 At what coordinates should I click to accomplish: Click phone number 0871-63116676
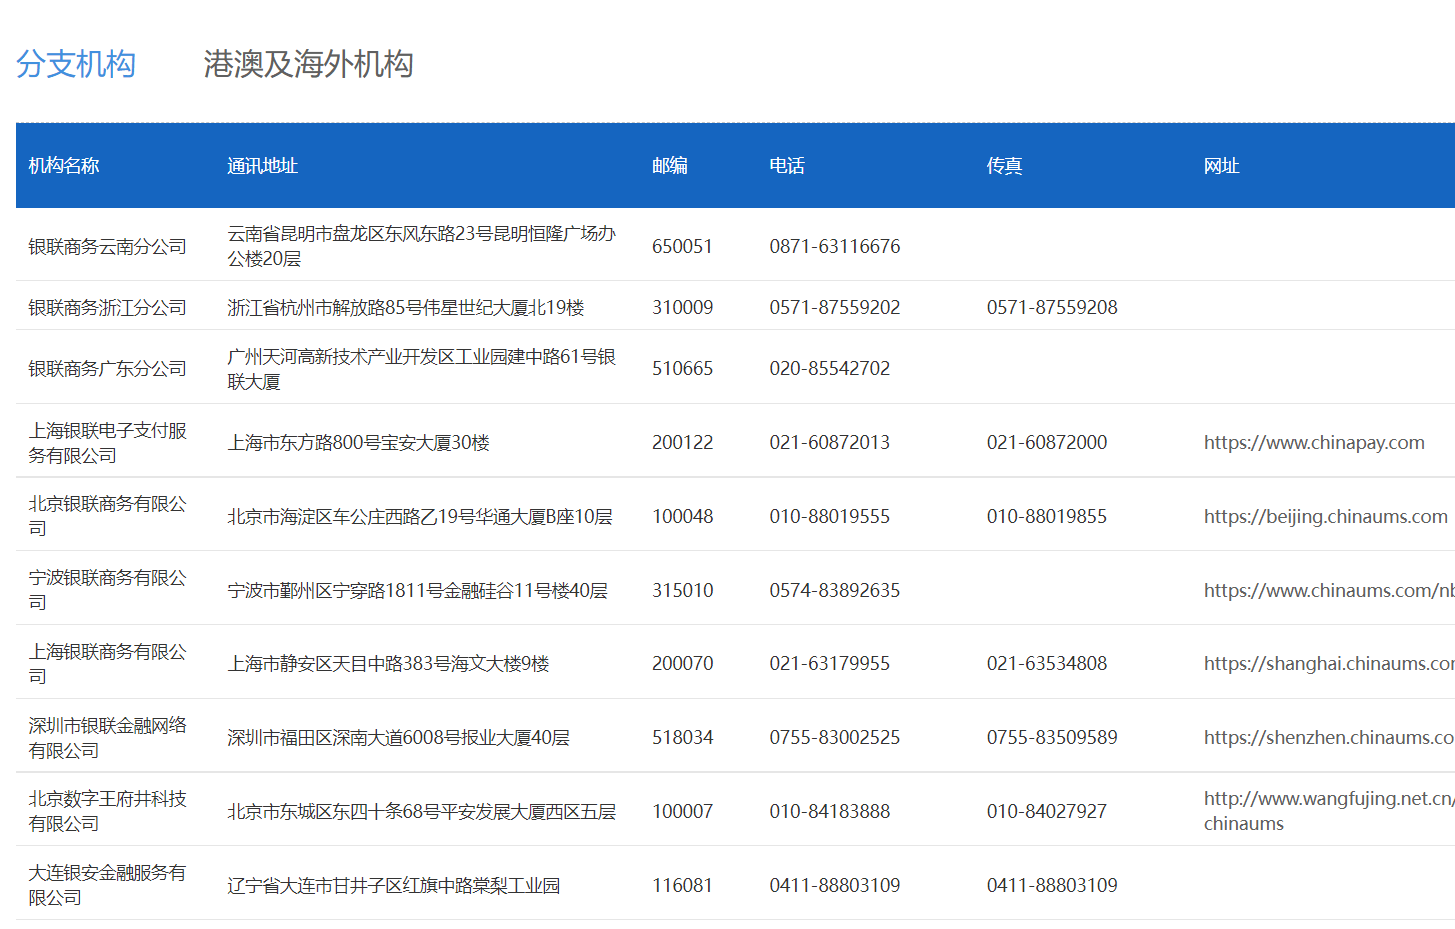(835, 246)
